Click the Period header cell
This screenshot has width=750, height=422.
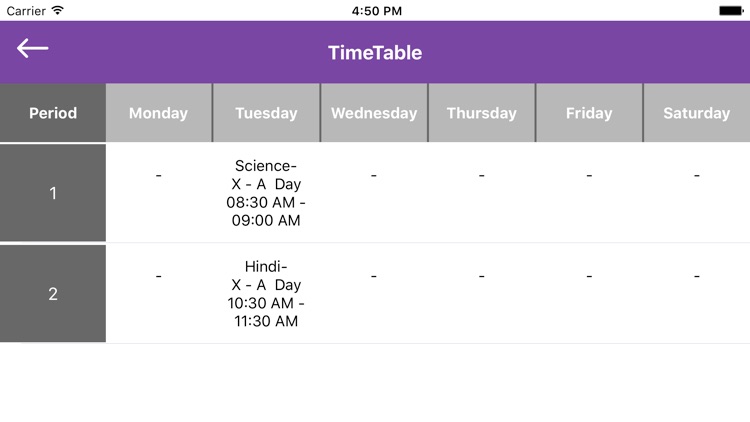(x=53, y=113)
